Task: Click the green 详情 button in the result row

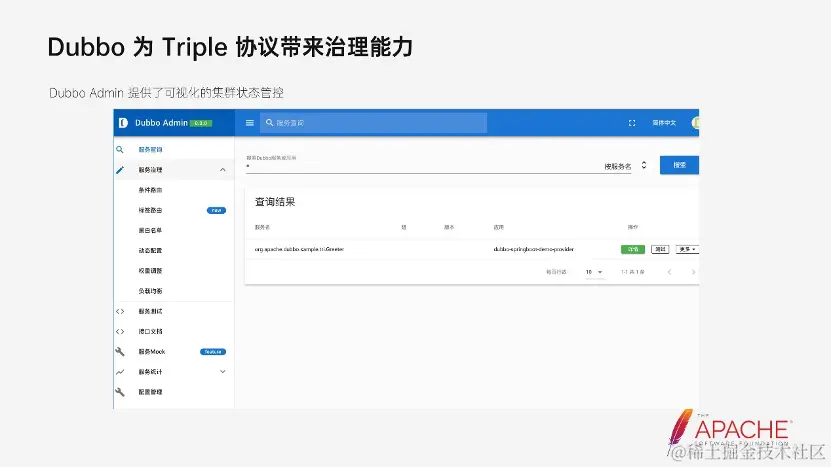Action: (x=633, y=249)
